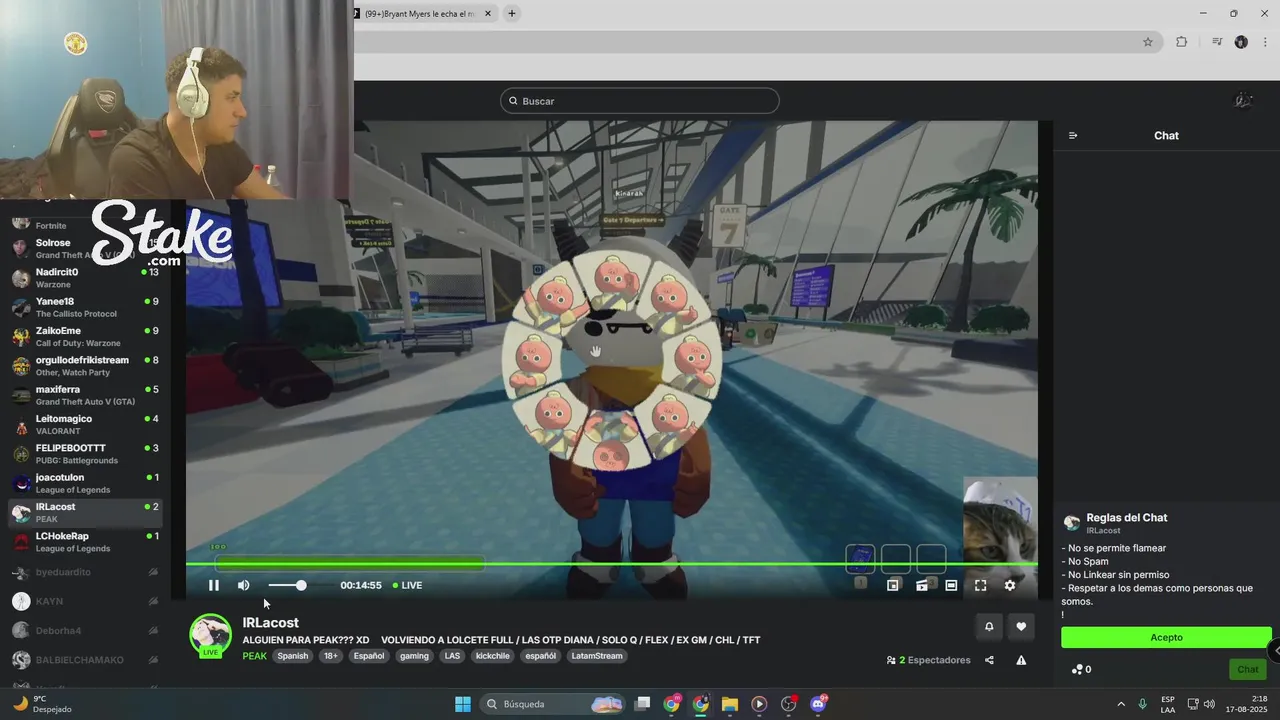Open Leitomagico VALORANT channel

pos(85,424)
